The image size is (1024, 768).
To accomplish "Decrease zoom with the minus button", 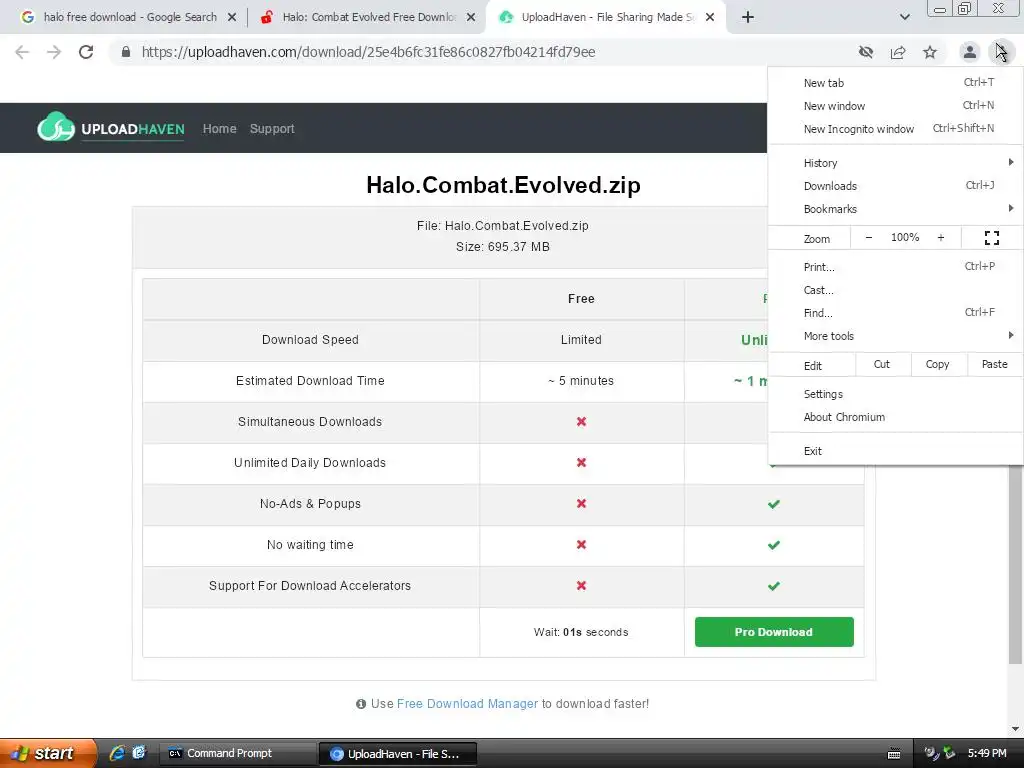I will pos(869,238).
